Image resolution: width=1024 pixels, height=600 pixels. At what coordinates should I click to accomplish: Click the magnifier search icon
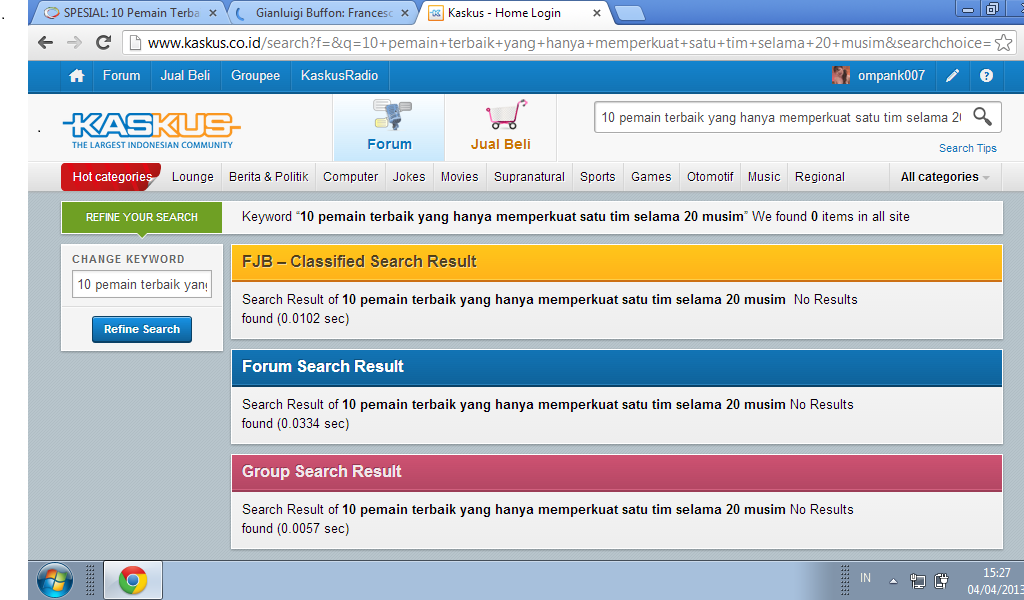pyautogui.click(x=982, y=117)
